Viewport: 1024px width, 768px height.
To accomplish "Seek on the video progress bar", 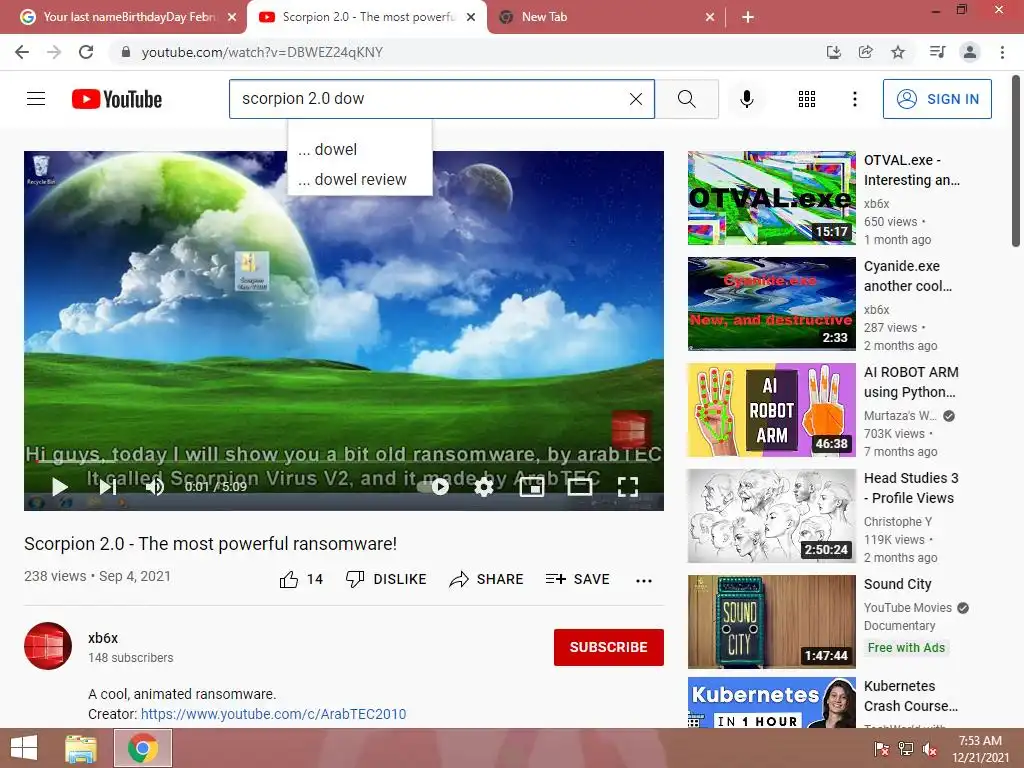I will (344, 462).
